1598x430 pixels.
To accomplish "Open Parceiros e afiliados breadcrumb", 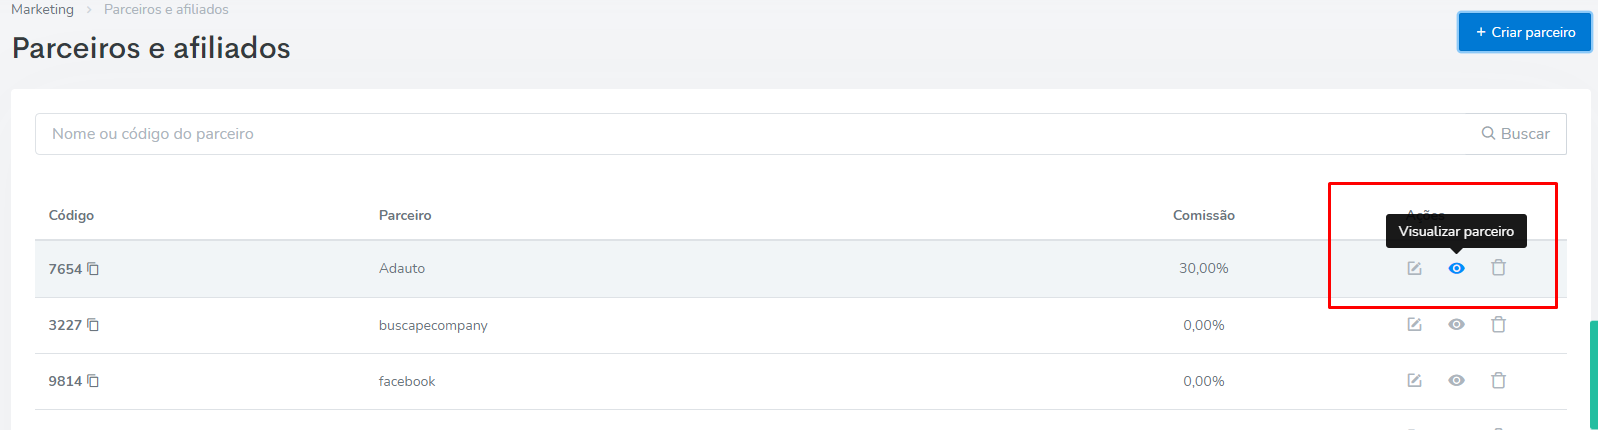I will (166, 9).
